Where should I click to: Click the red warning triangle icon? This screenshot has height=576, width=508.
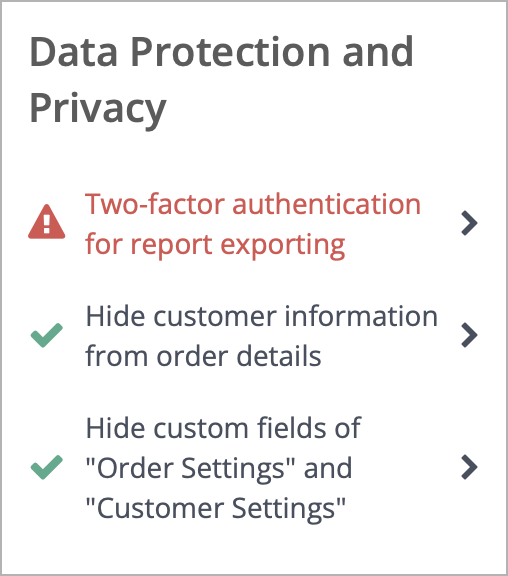[47, 222]
